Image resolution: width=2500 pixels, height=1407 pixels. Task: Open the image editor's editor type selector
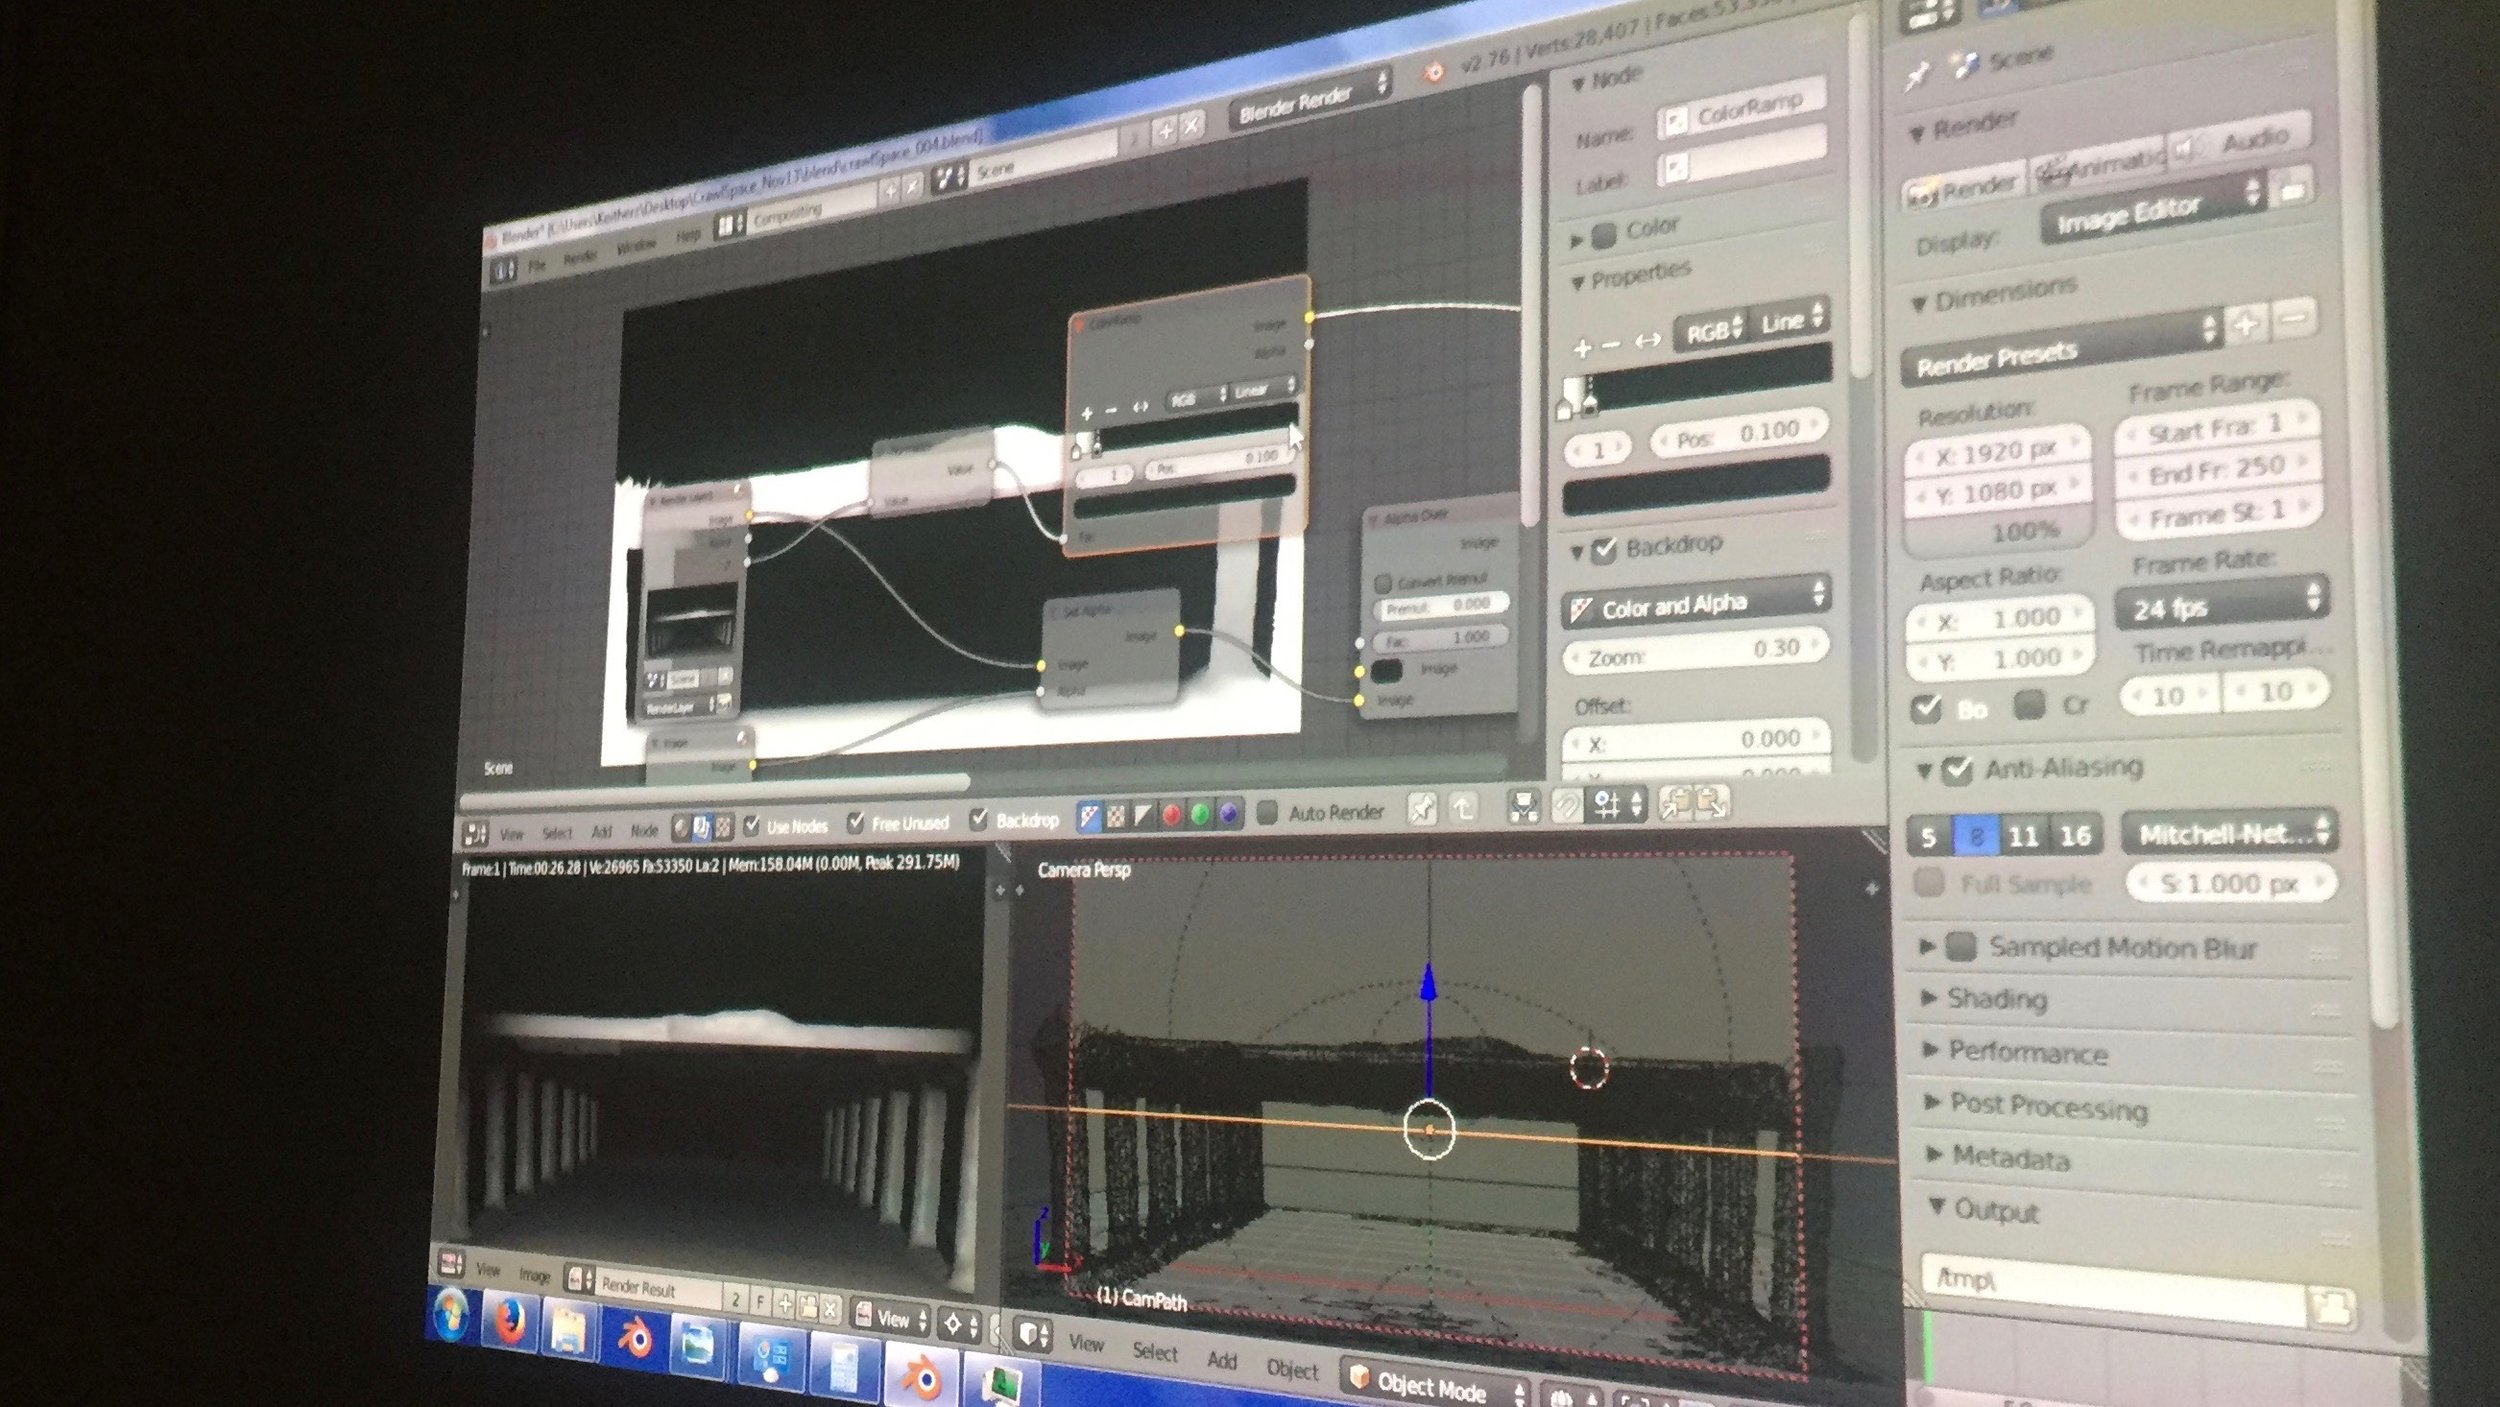(451, 1264)
